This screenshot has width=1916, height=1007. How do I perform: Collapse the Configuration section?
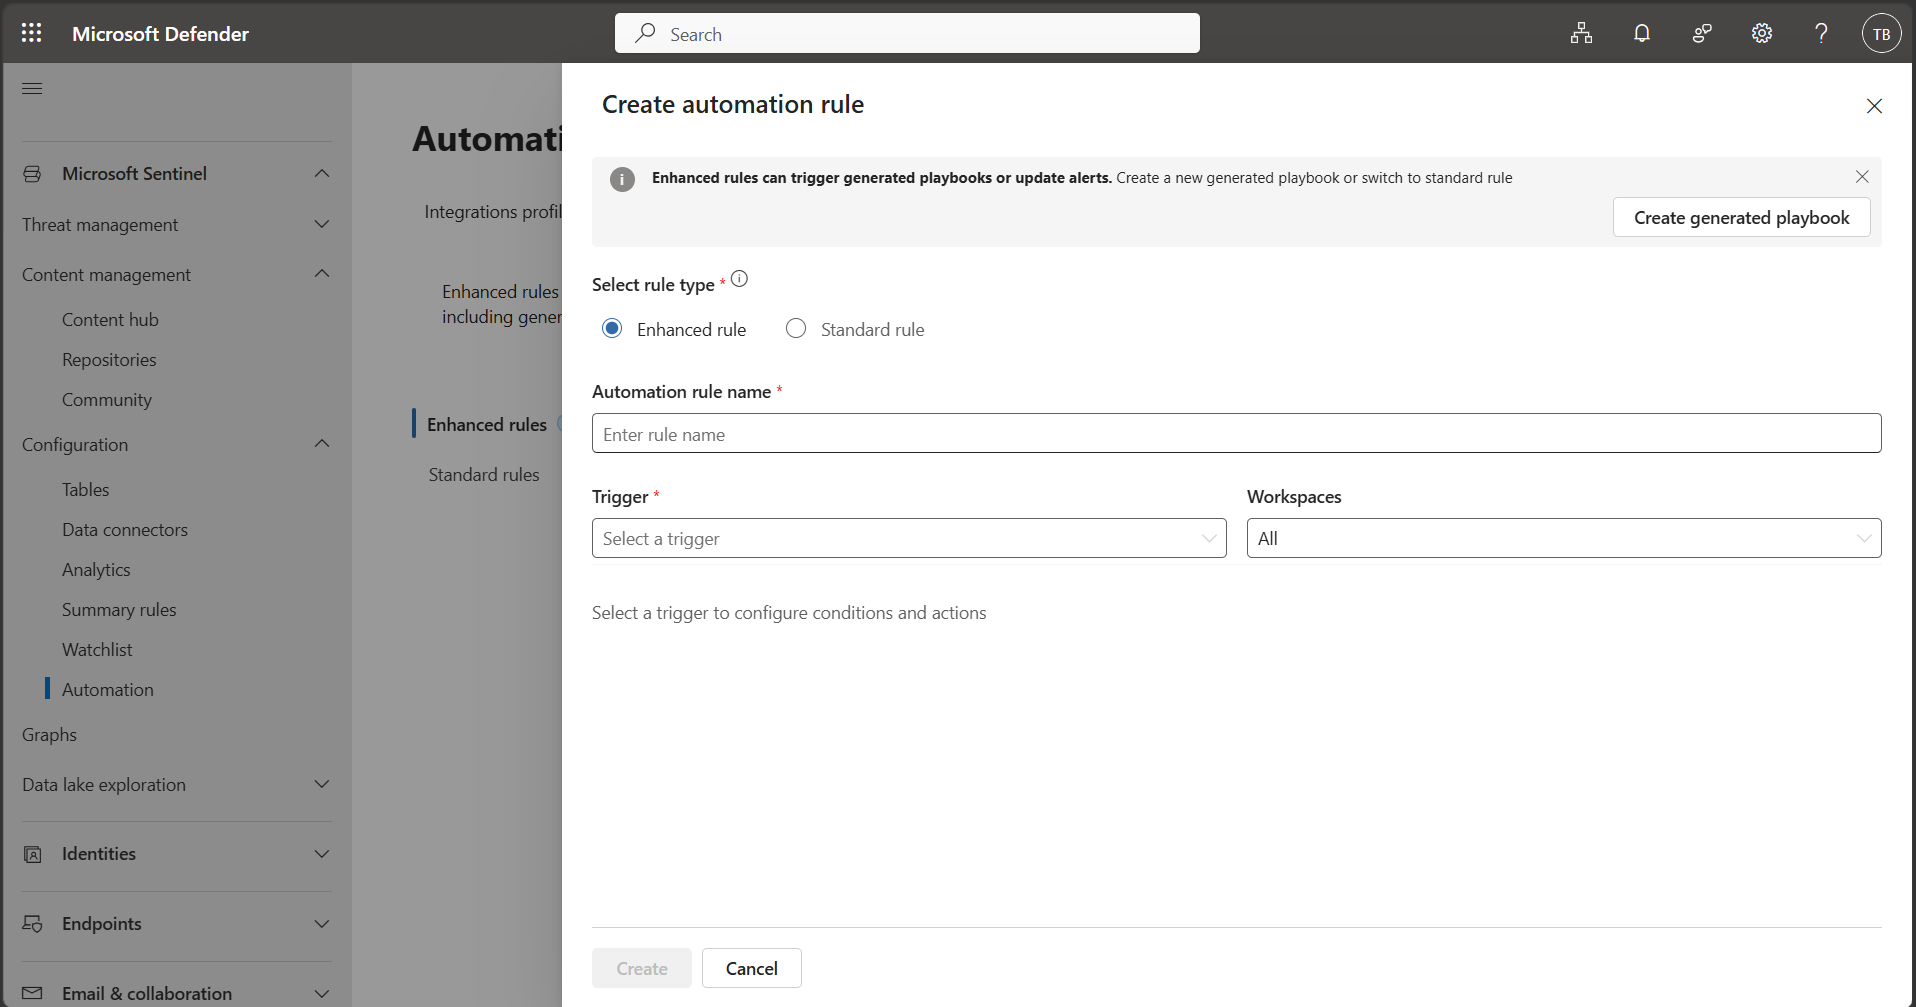tap(322, 444)
